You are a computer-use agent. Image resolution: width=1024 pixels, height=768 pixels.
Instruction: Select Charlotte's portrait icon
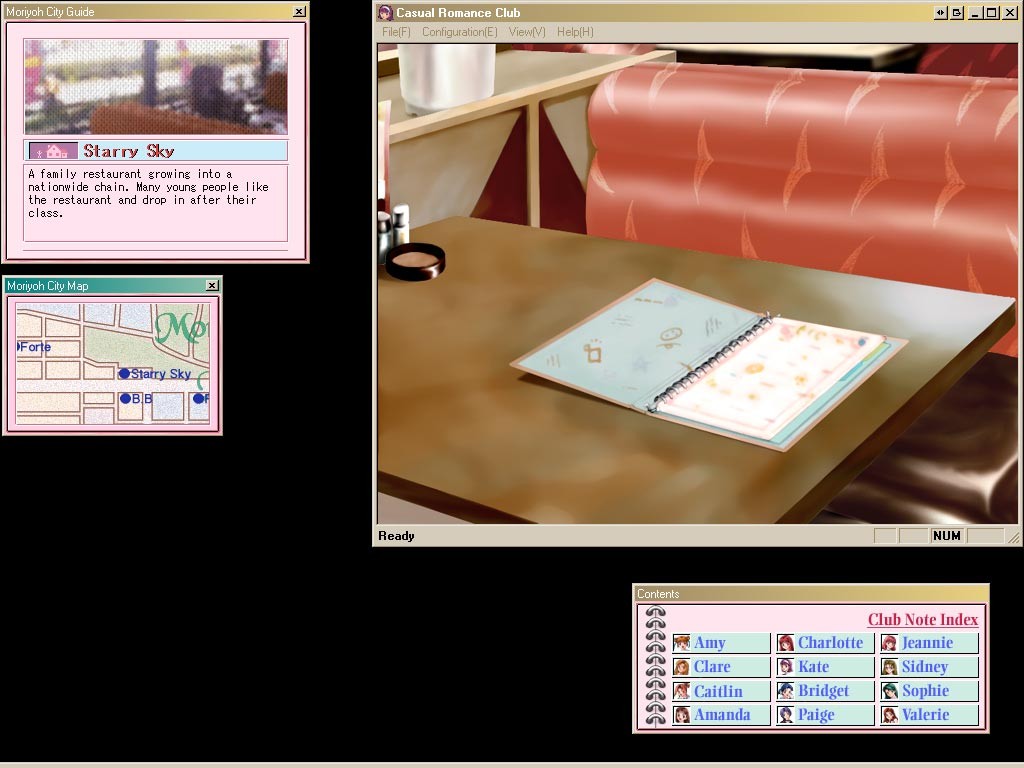point(786,643)
